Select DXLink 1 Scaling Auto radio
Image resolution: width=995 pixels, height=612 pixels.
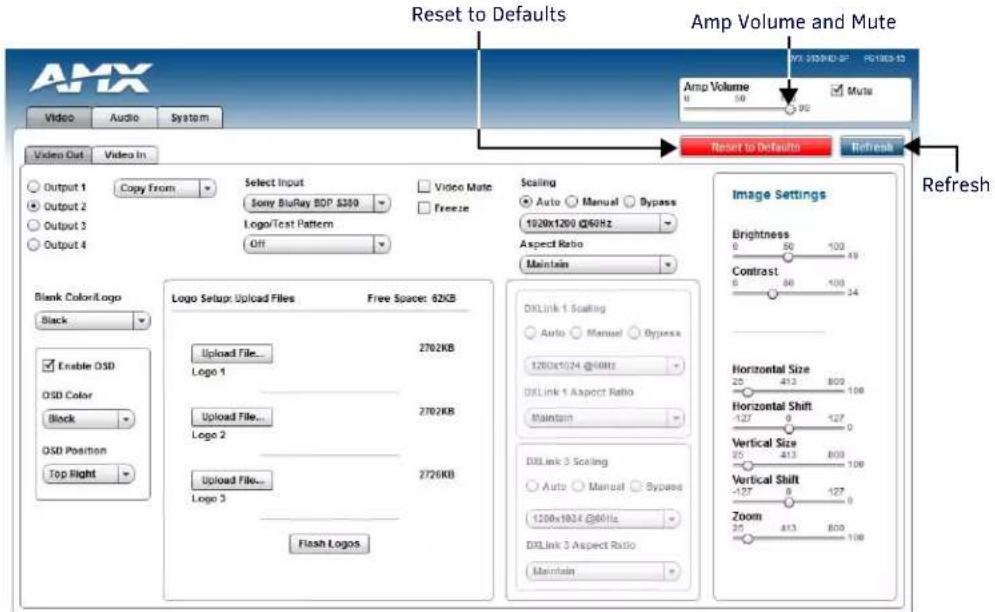pos(530,333)
